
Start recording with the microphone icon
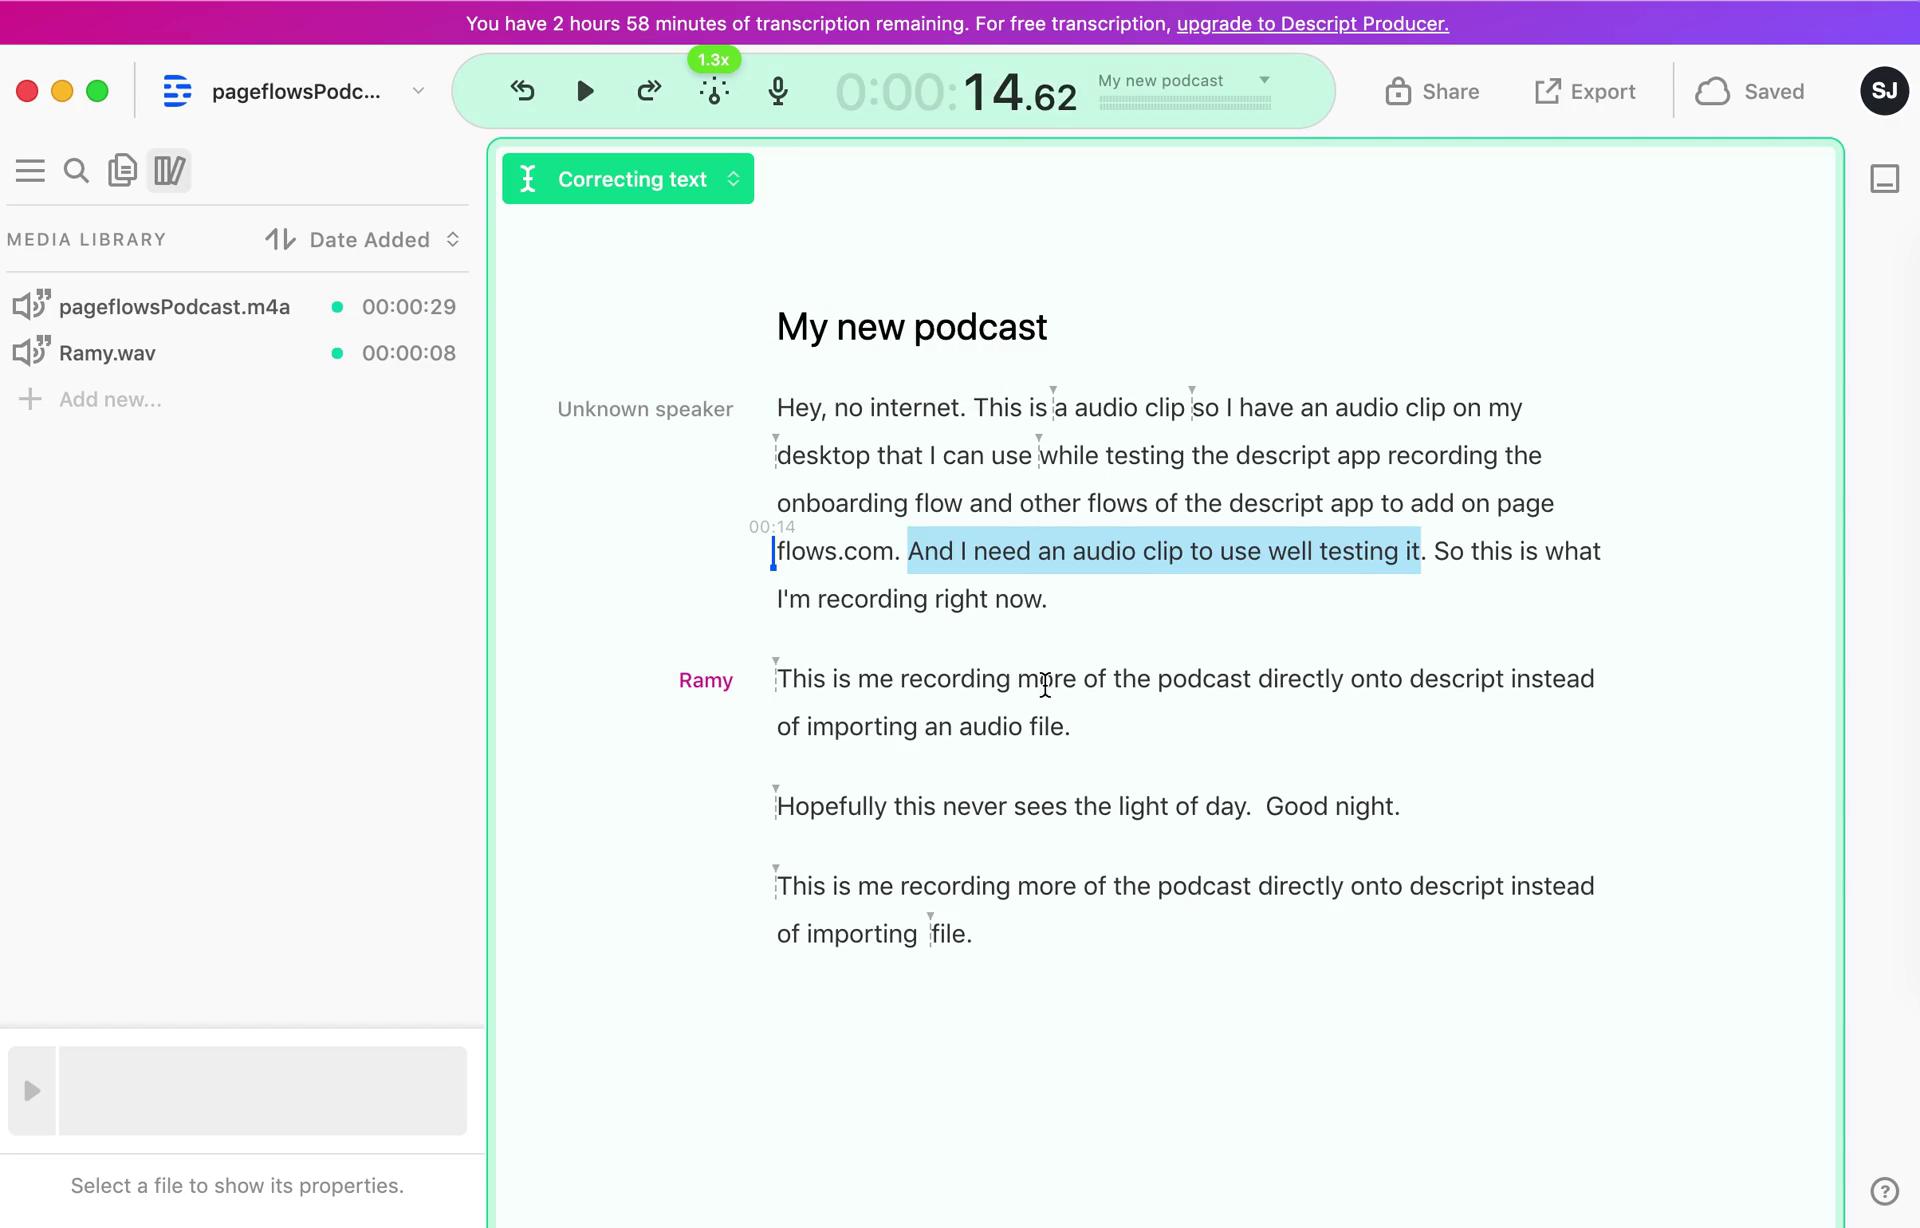pos(778,91)
